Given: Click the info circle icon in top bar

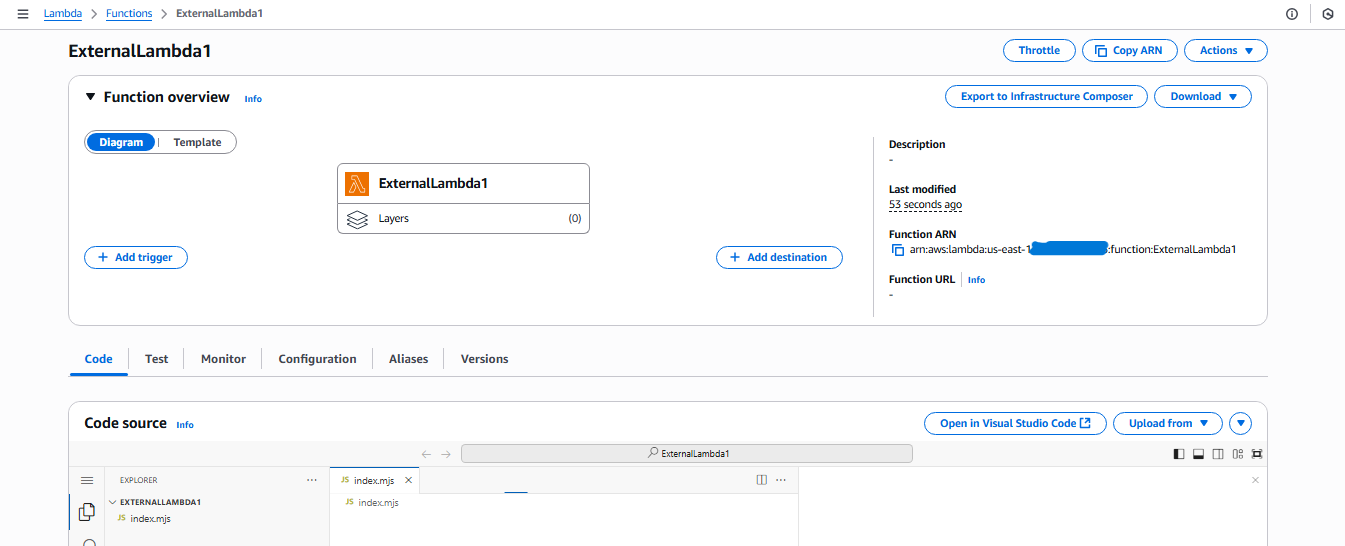Looking at the screenshot, I should (1291, 14).
